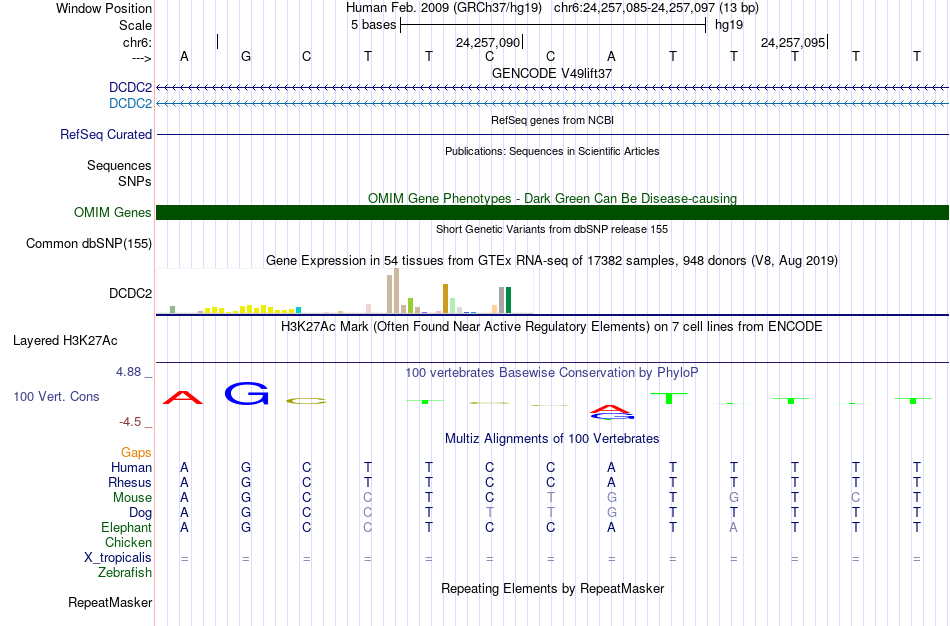
Task: Open Short Genetic Variants from dbSNP title
Action: 552,229
